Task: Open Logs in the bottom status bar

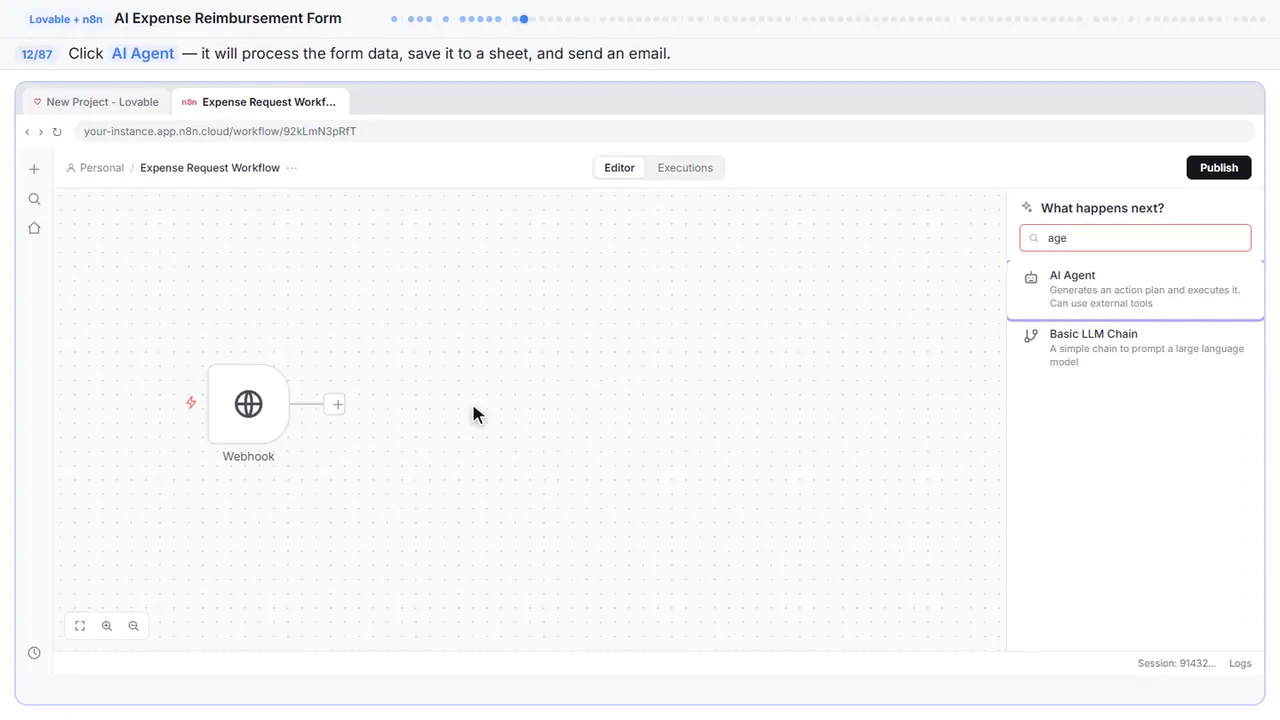Action: [1240, 663]
